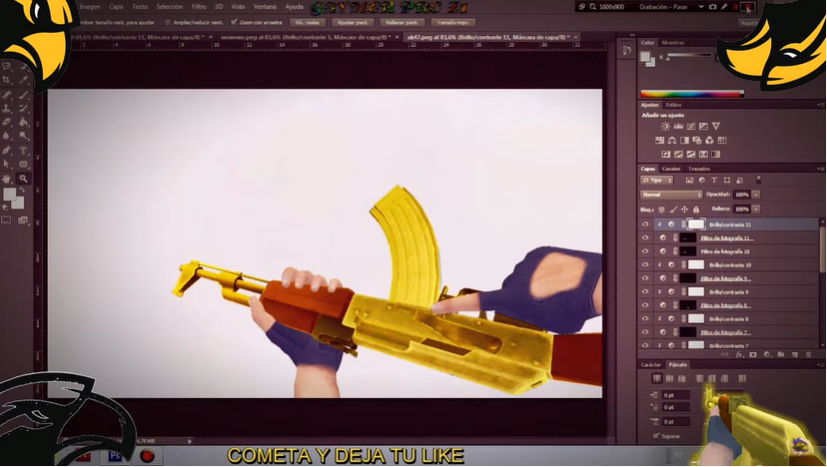Add Color Balance adjustment (scales icon)
Screen dimensions: 827x467
(x=672, y=140)
